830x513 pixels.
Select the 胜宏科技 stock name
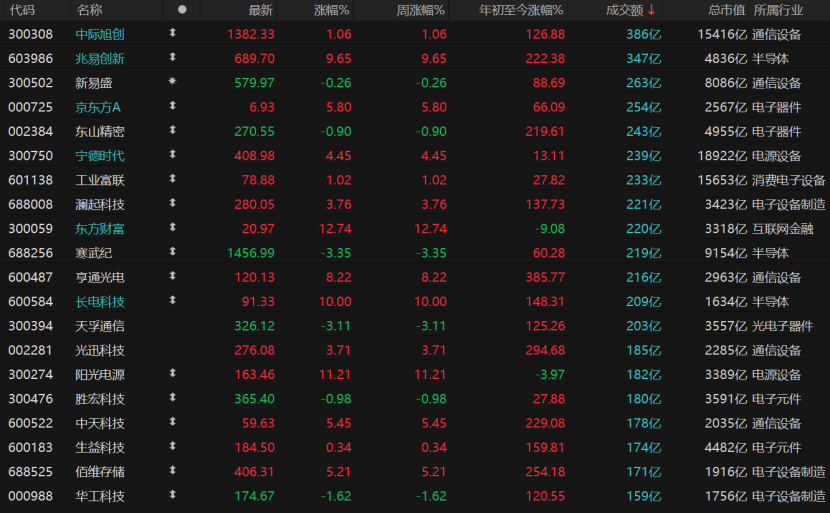(100, 399)
